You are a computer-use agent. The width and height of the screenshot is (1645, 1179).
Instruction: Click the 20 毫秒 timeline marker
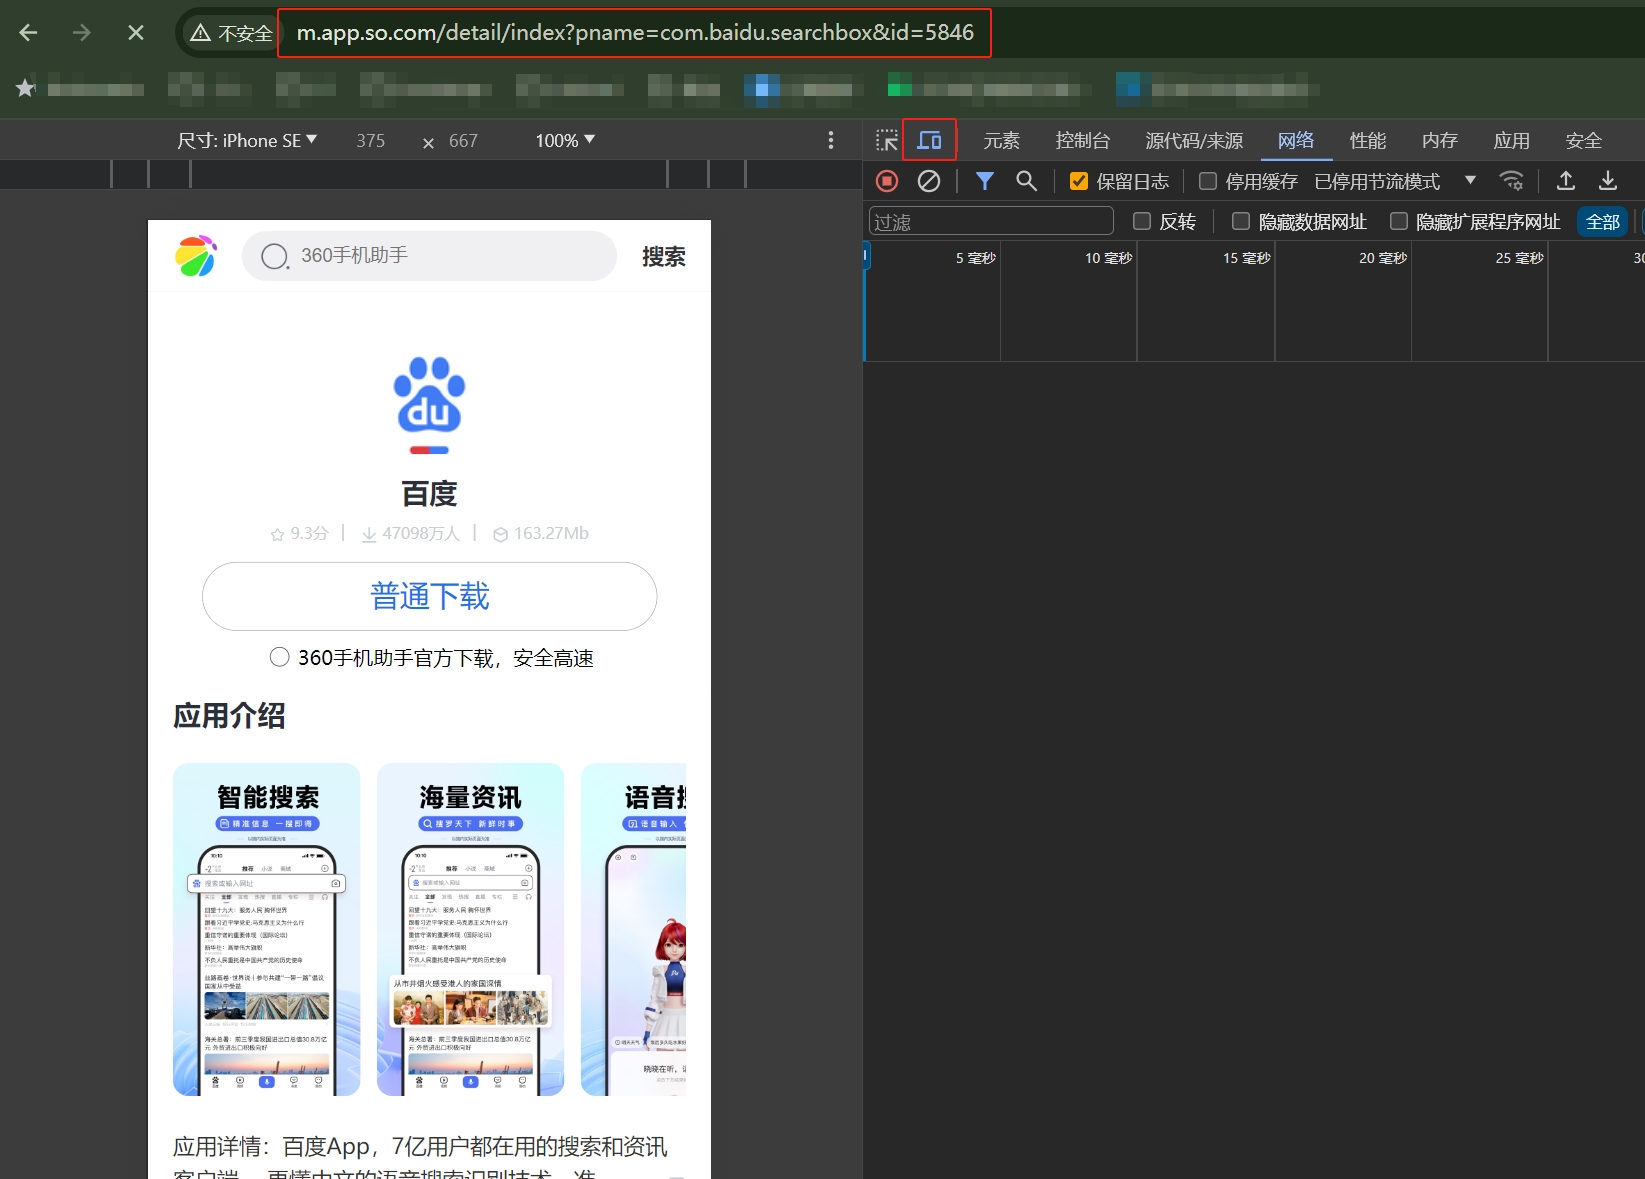1383,258
